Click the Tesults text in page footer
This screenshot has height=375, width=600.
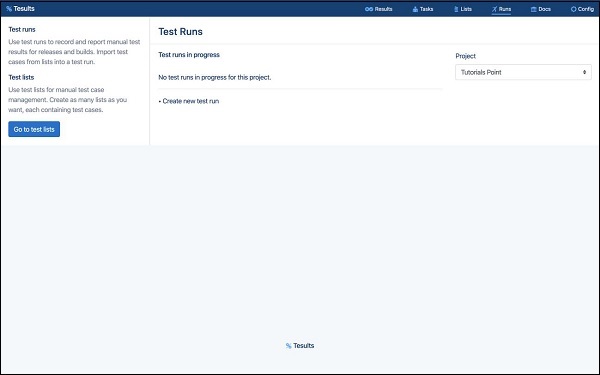click(x=304, y=346)
